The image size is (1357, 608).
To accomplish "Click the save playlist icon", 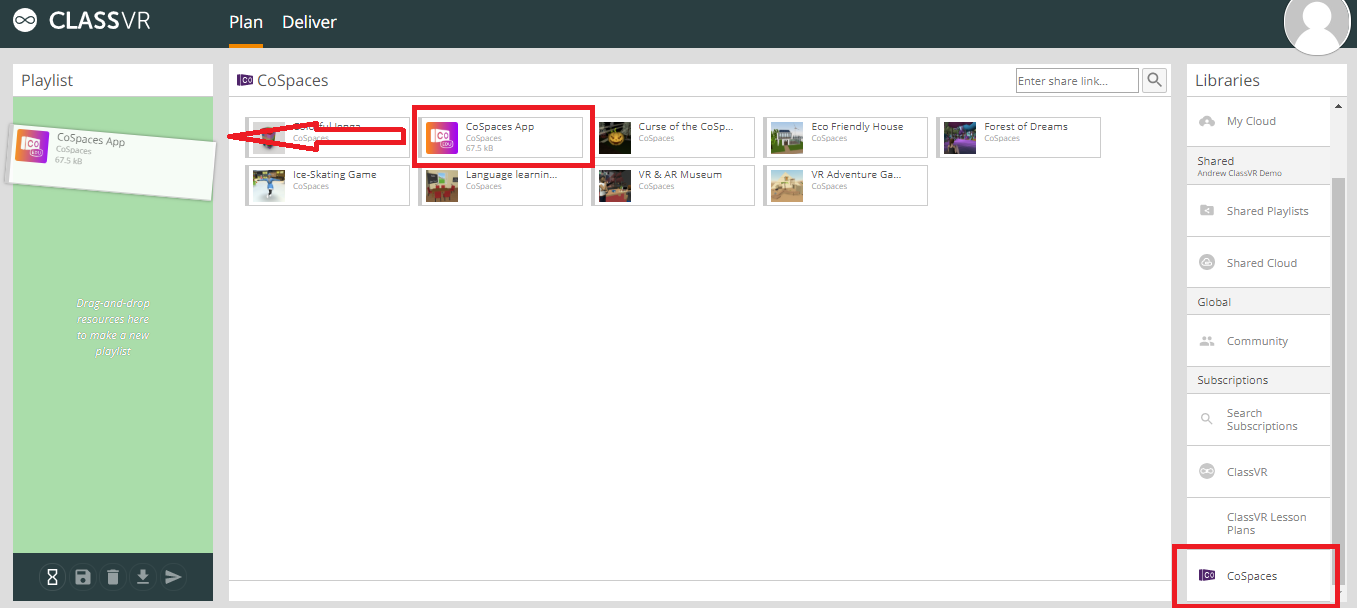I will (83, 577).
